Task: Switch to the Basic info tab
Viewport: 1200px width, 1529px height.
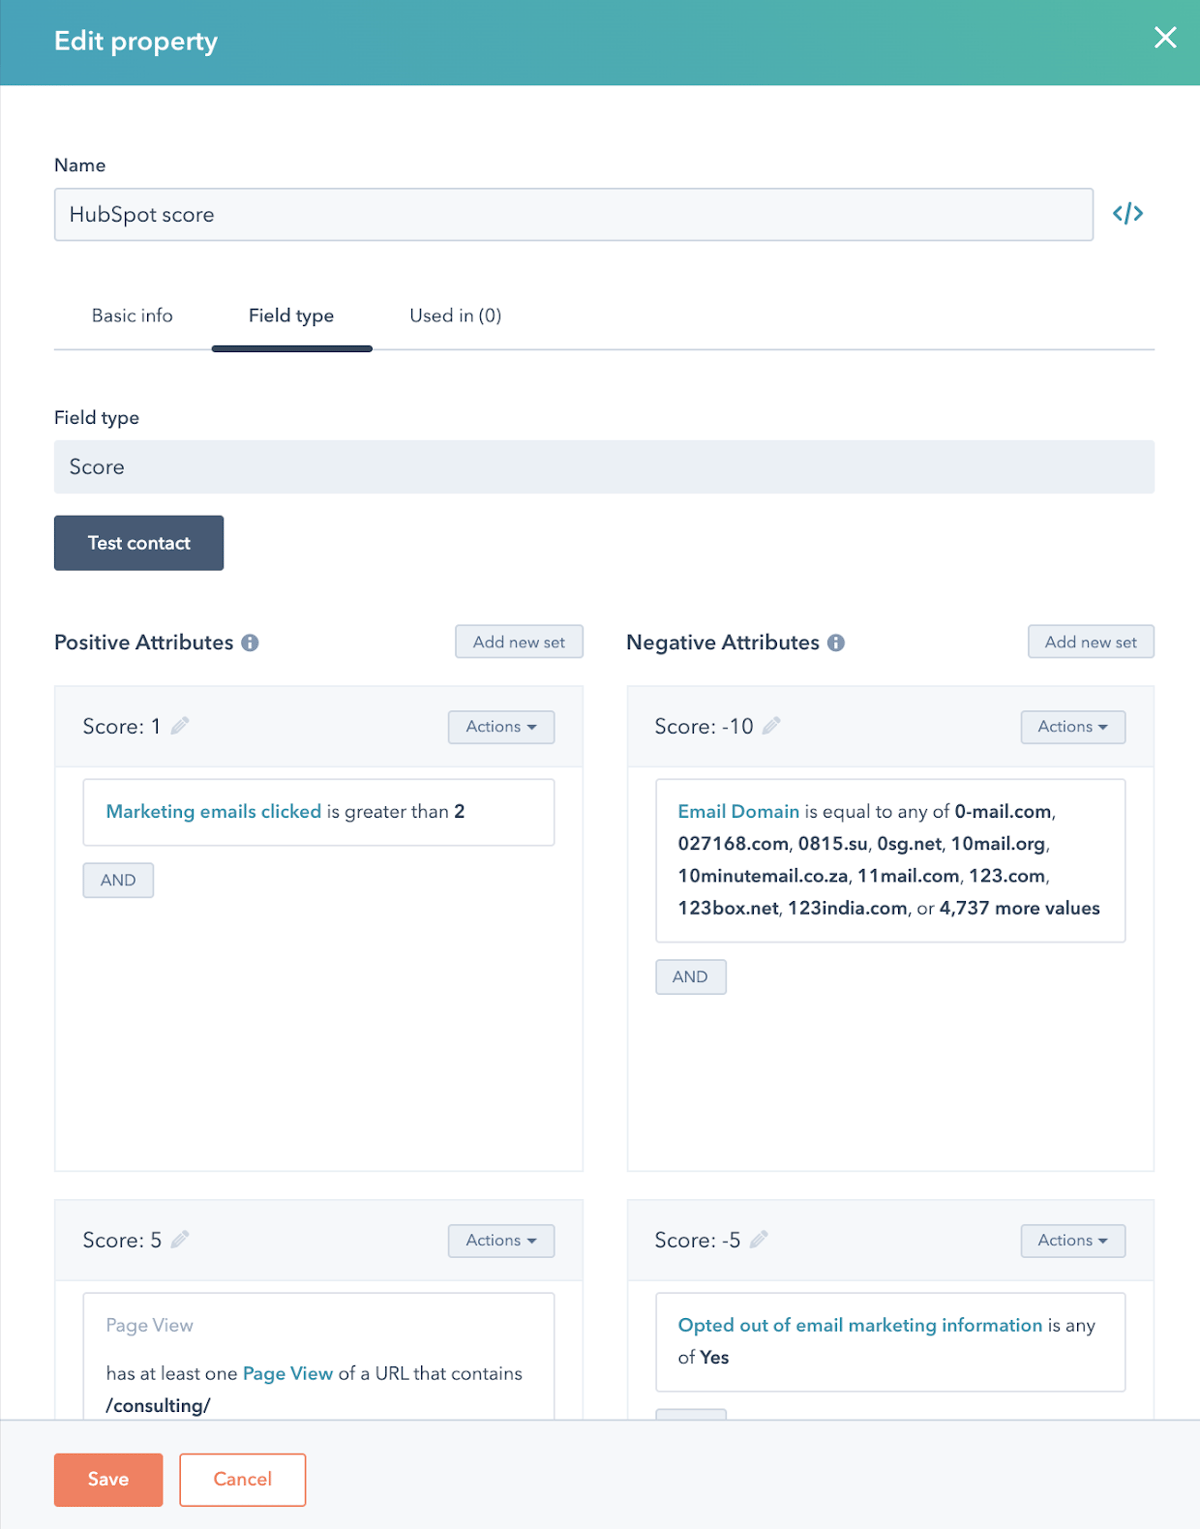Action: (131, 315)
